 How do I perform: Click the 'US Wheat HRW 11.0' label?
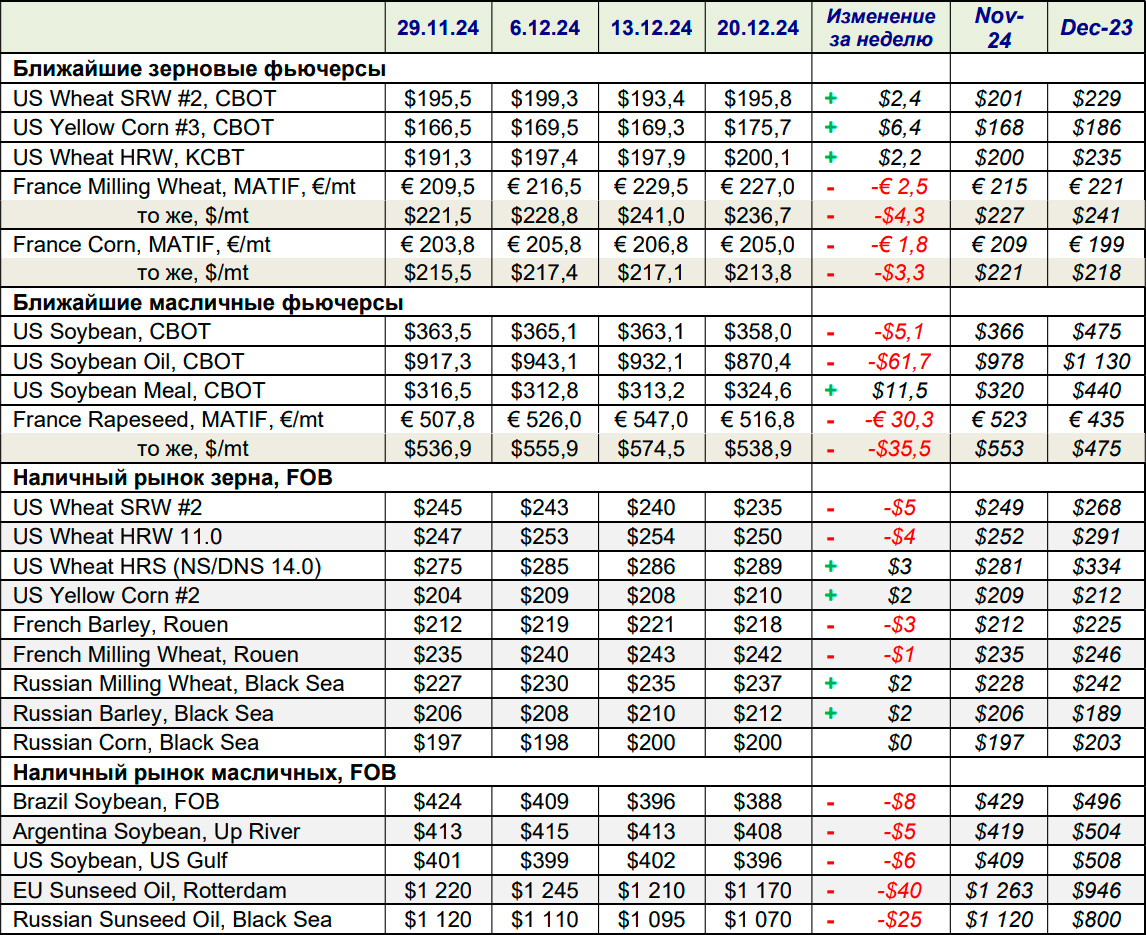(118, 537)
